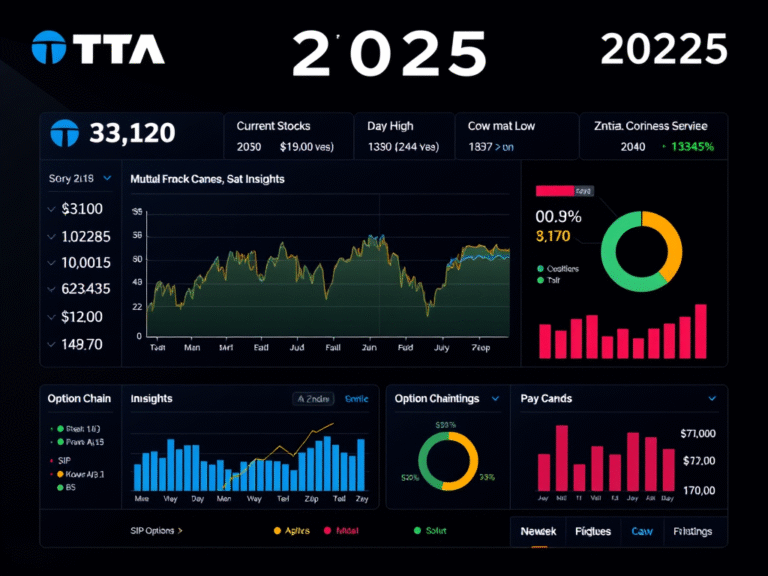Switch to the Neweek tab

click(538, 532)
